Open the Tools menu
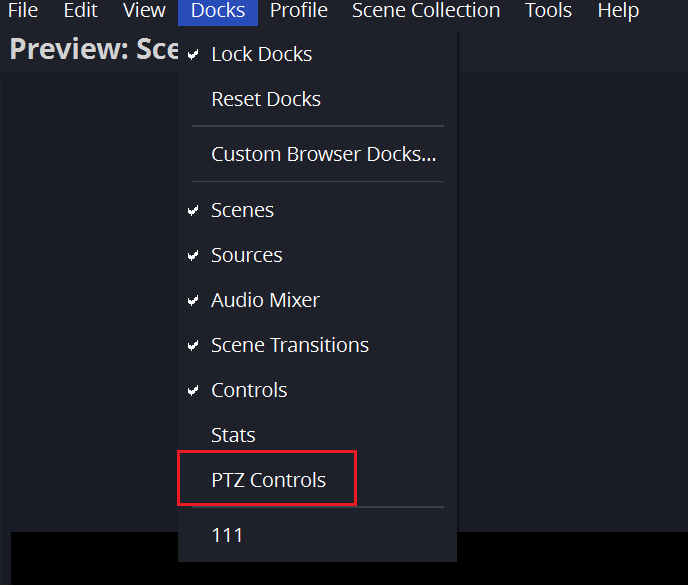The image size is (688, 585). [549, 11]
